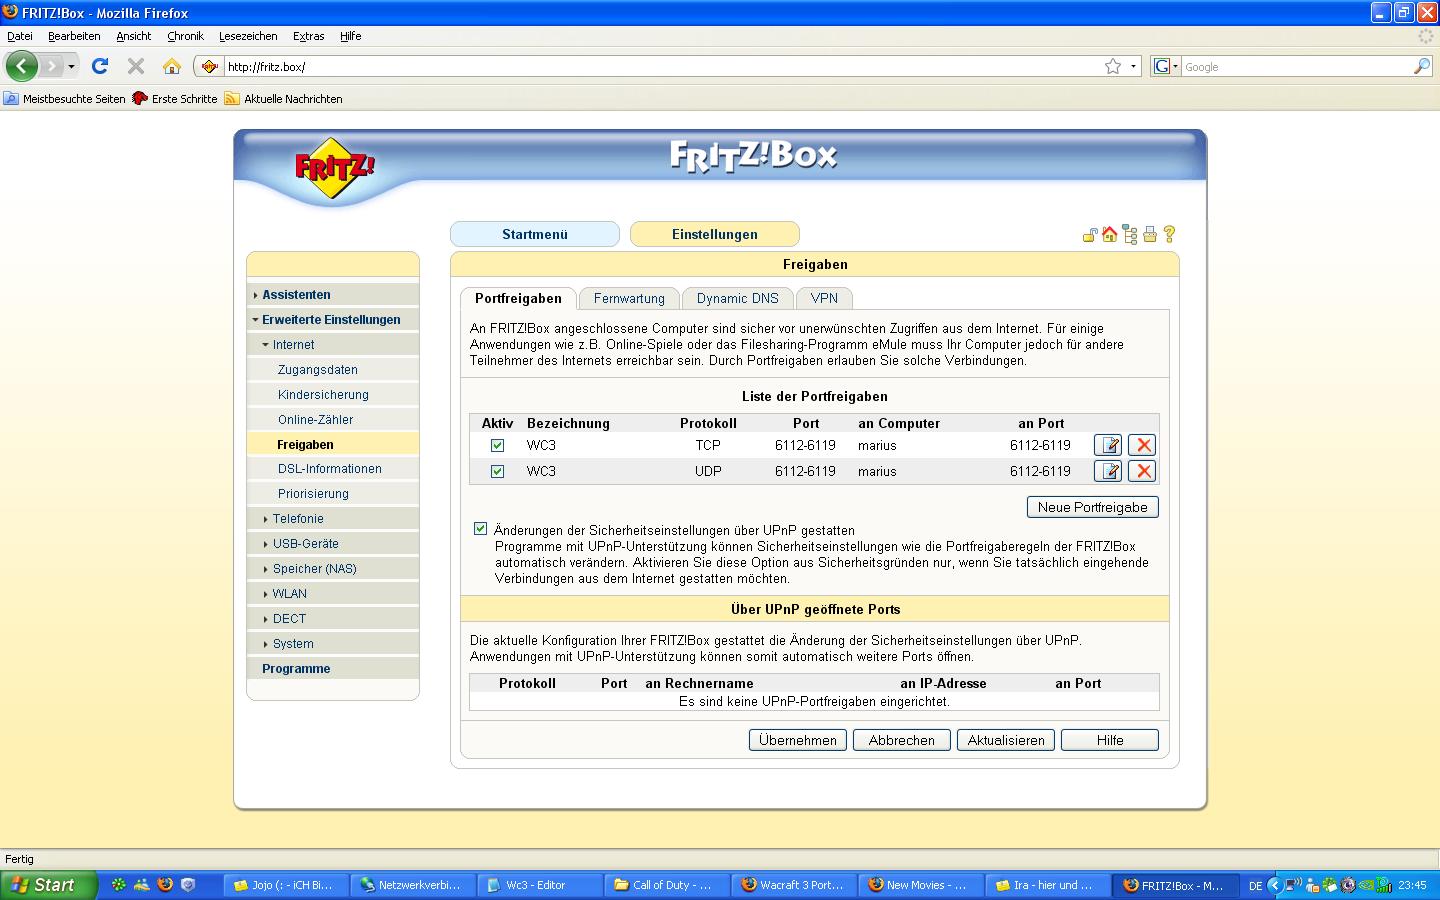Image resolution: width=1440 pixels, height=900 pixels.
Task: Switch to the Dynamic DNS tab
Action: [738, 298]
